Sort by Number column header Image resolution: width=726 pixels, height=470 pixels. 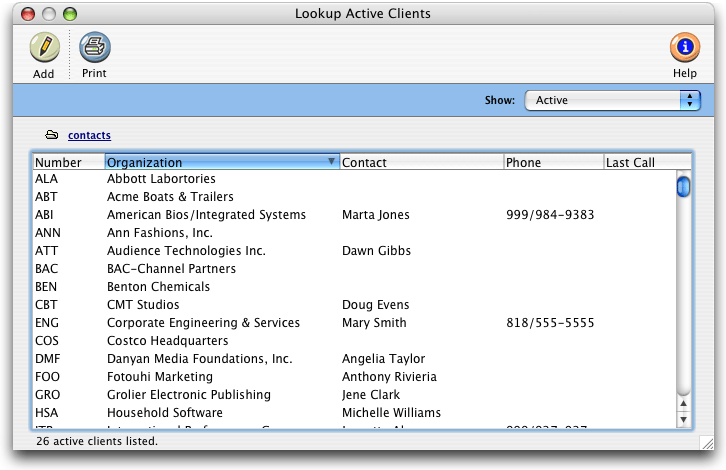tap(69, 162)
